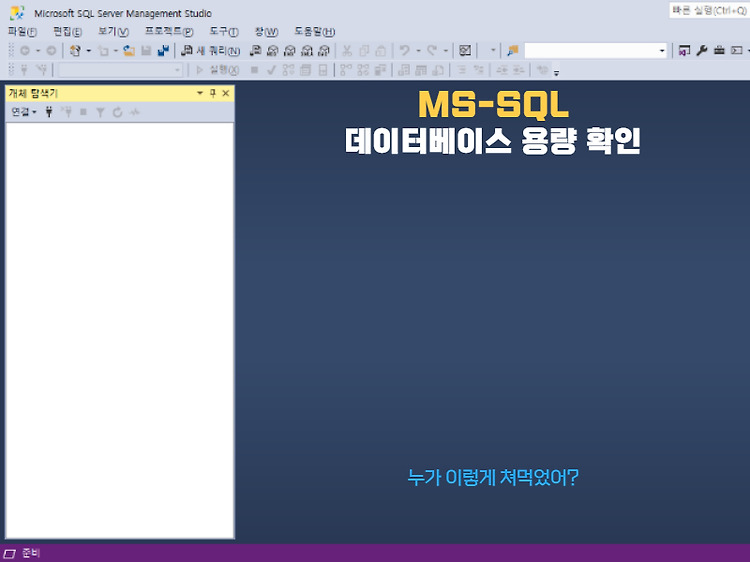Click the Paste clipboard icon

point(381,50)
